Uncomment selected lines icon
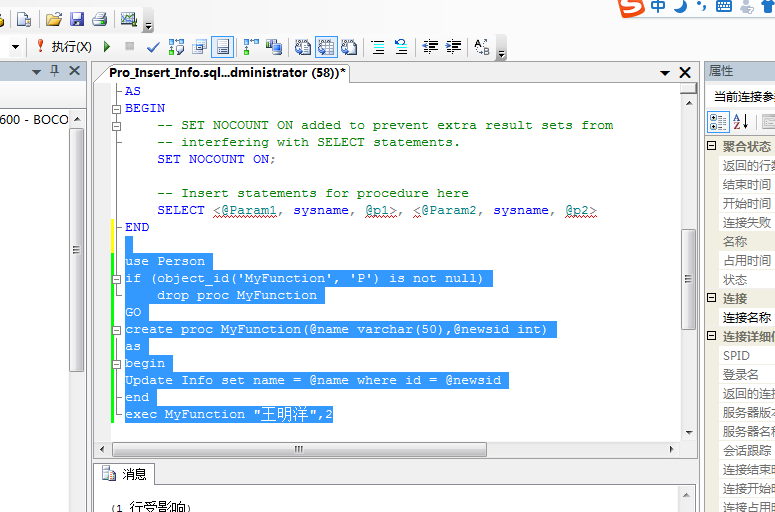 click(401, 47)
